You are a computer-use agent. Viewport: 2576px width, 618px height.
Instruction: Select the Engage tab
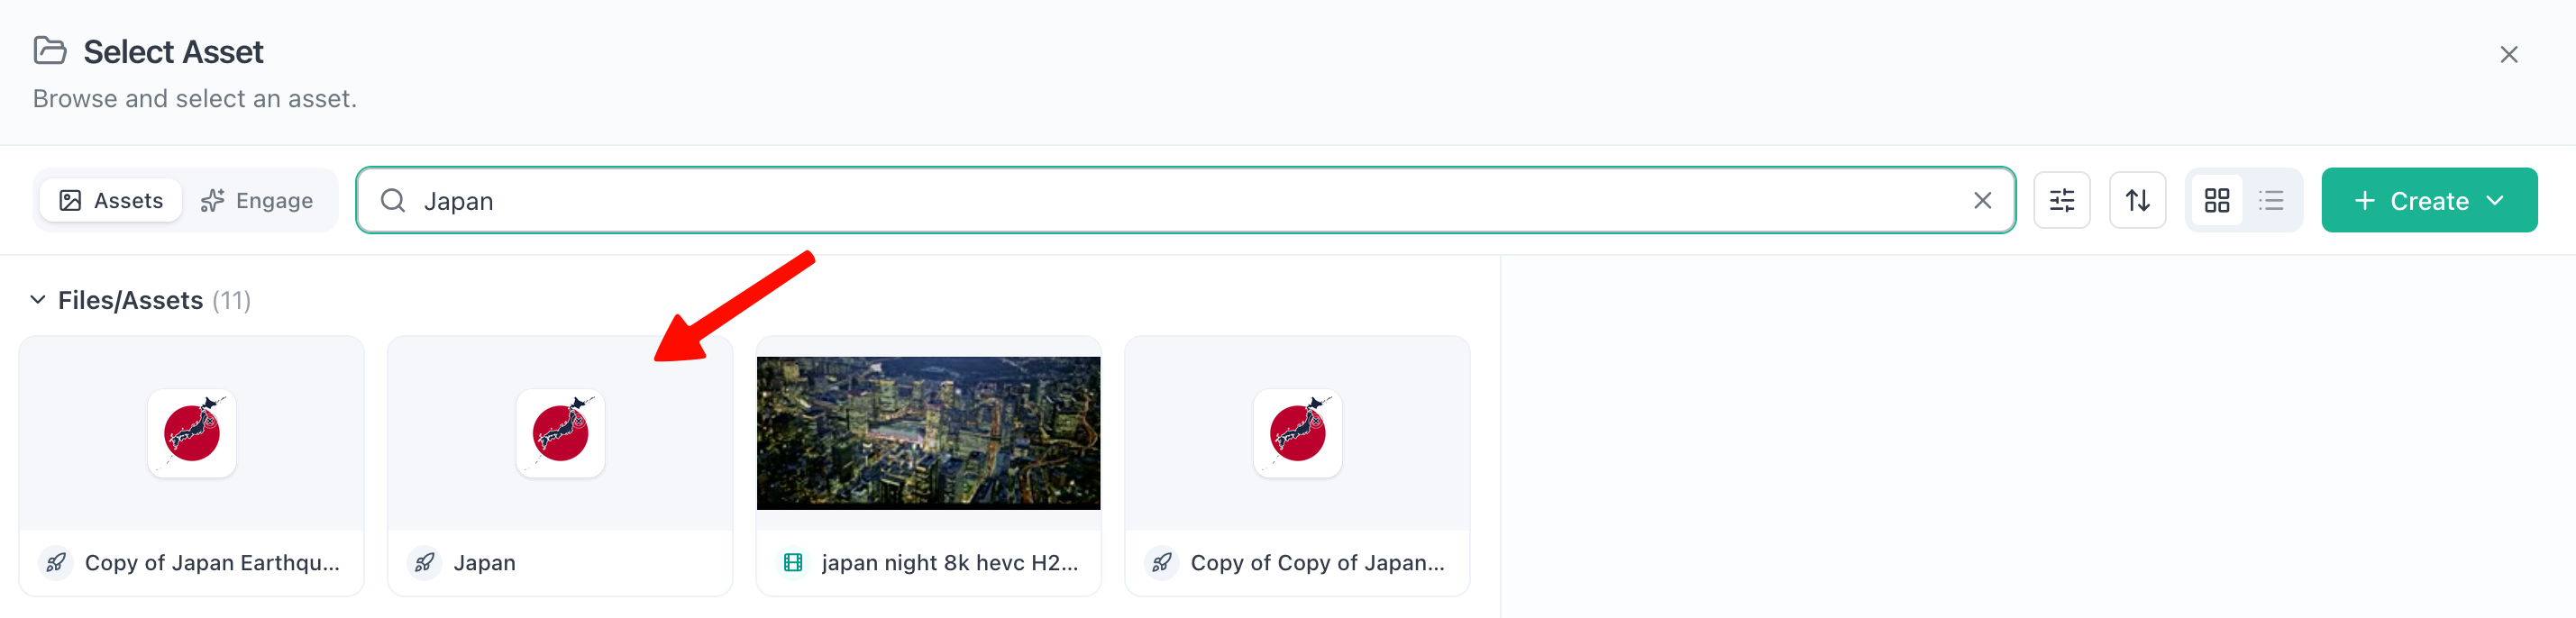pos(257,200)
